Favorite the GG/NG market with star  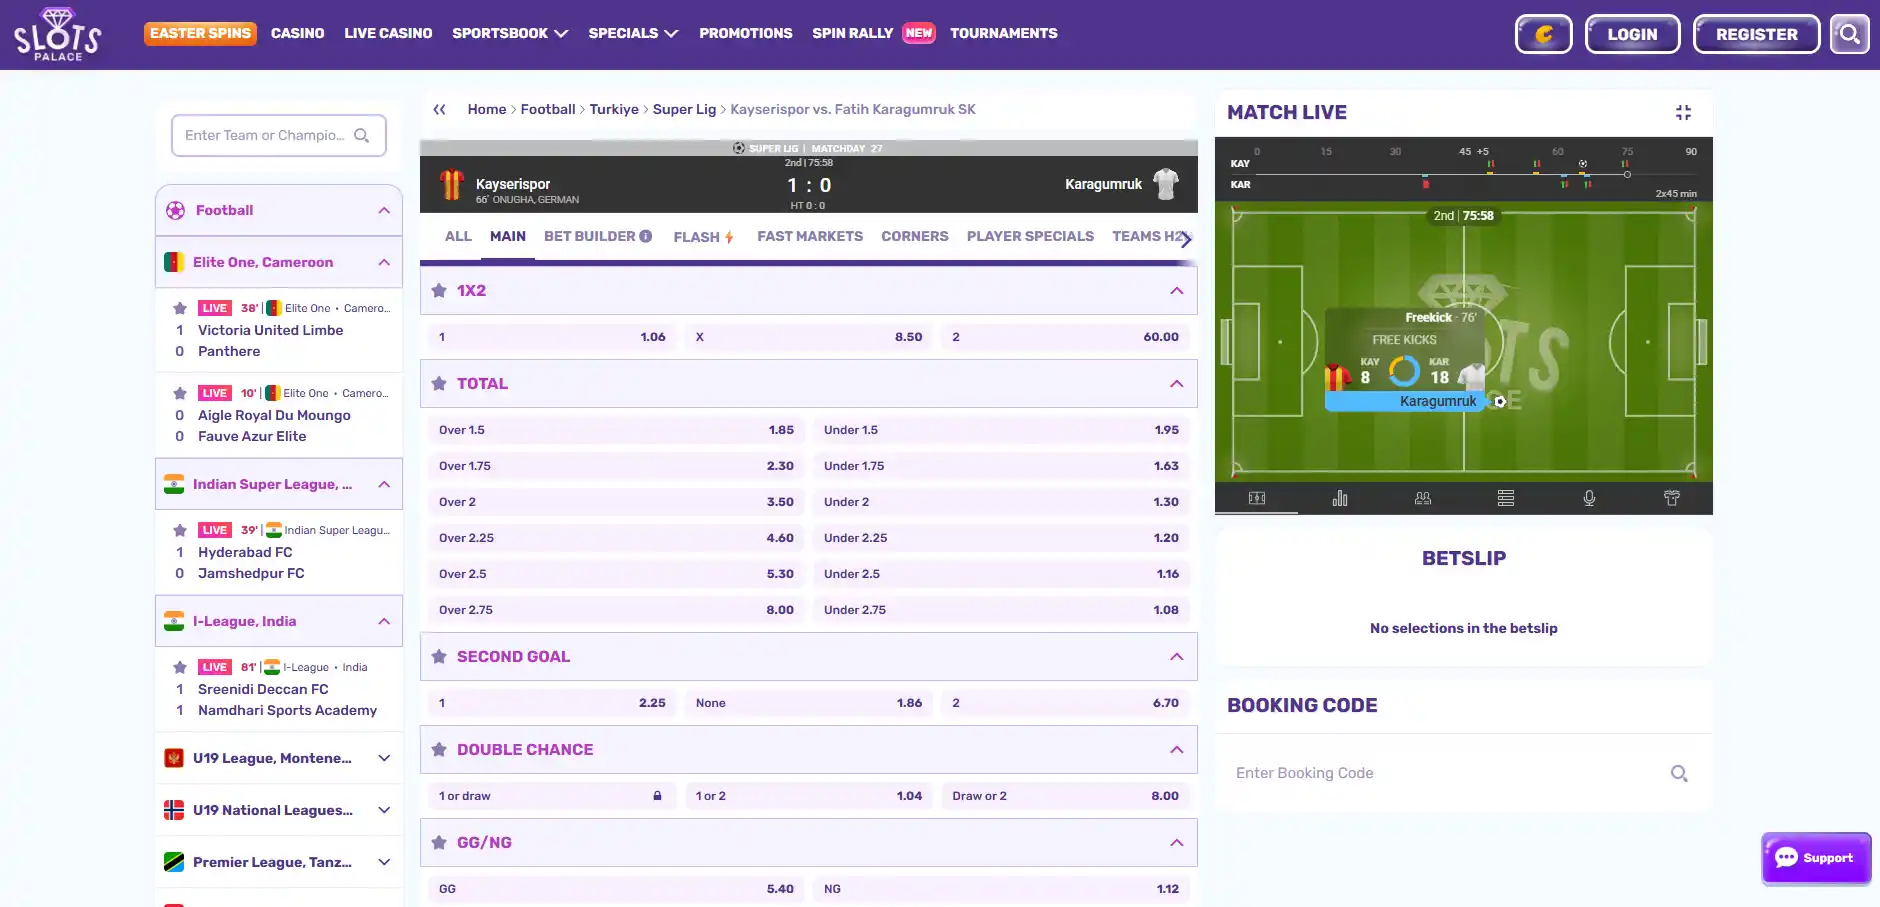(x=439, y=843)
